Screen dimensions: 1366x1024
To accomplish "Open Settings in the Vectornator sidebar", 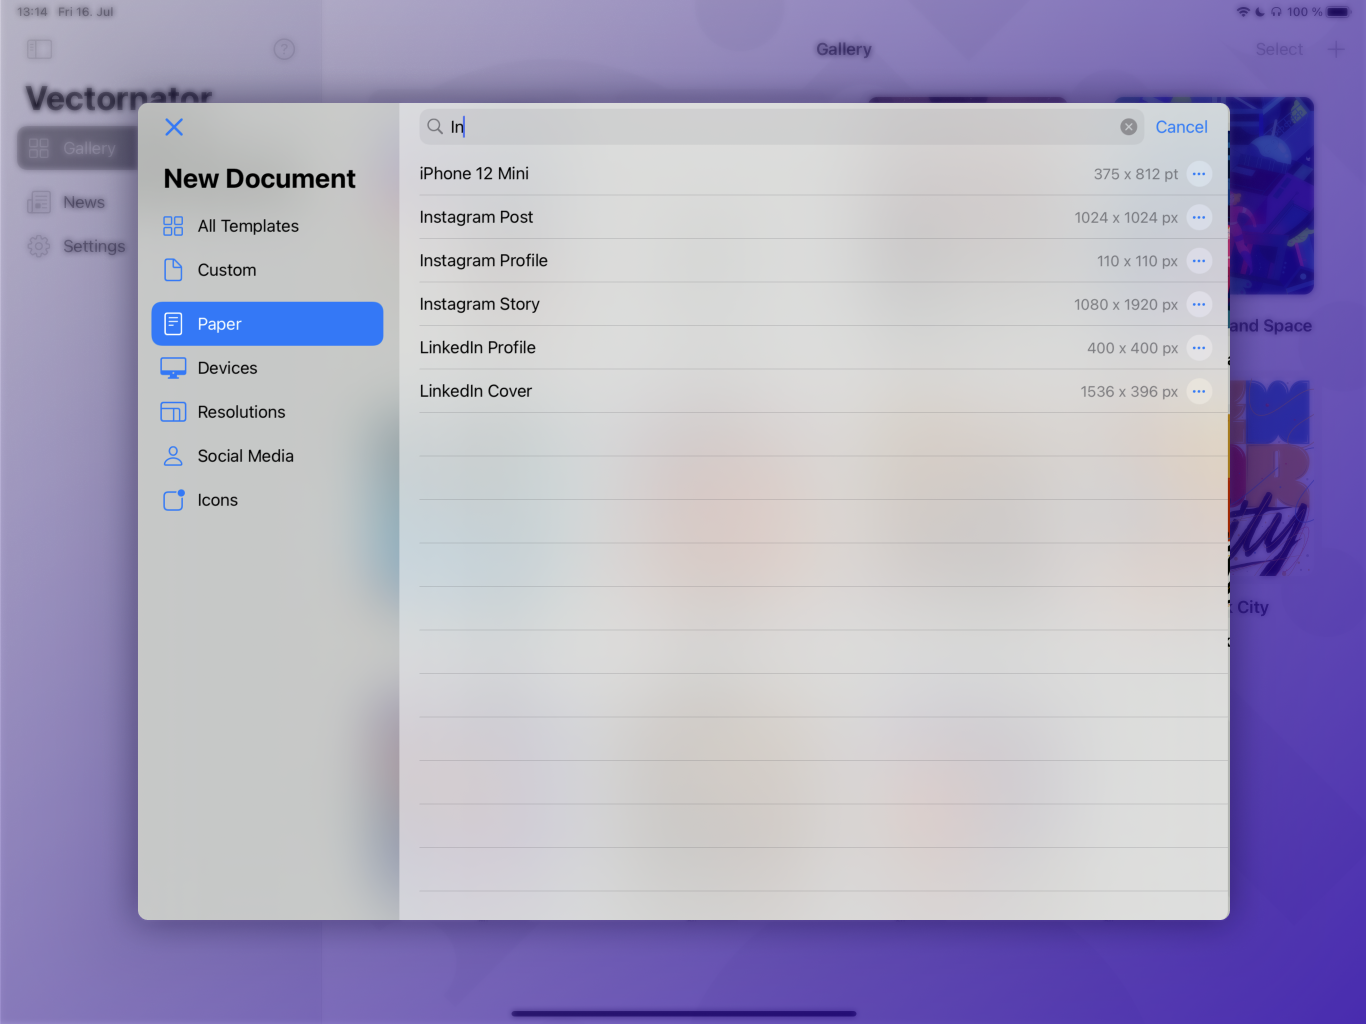I will (x=94, y=246).
